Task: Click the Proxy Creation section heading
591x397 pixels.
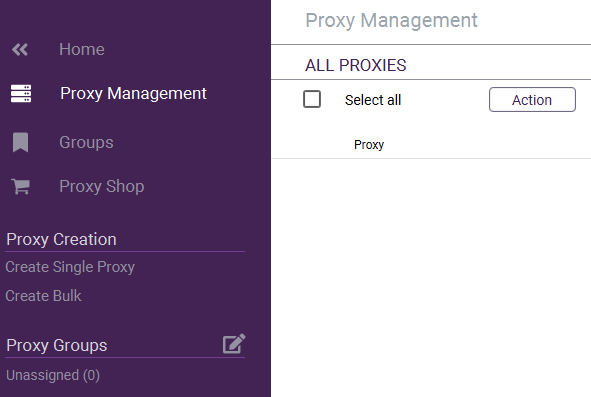Action: [x=61, y=239]
